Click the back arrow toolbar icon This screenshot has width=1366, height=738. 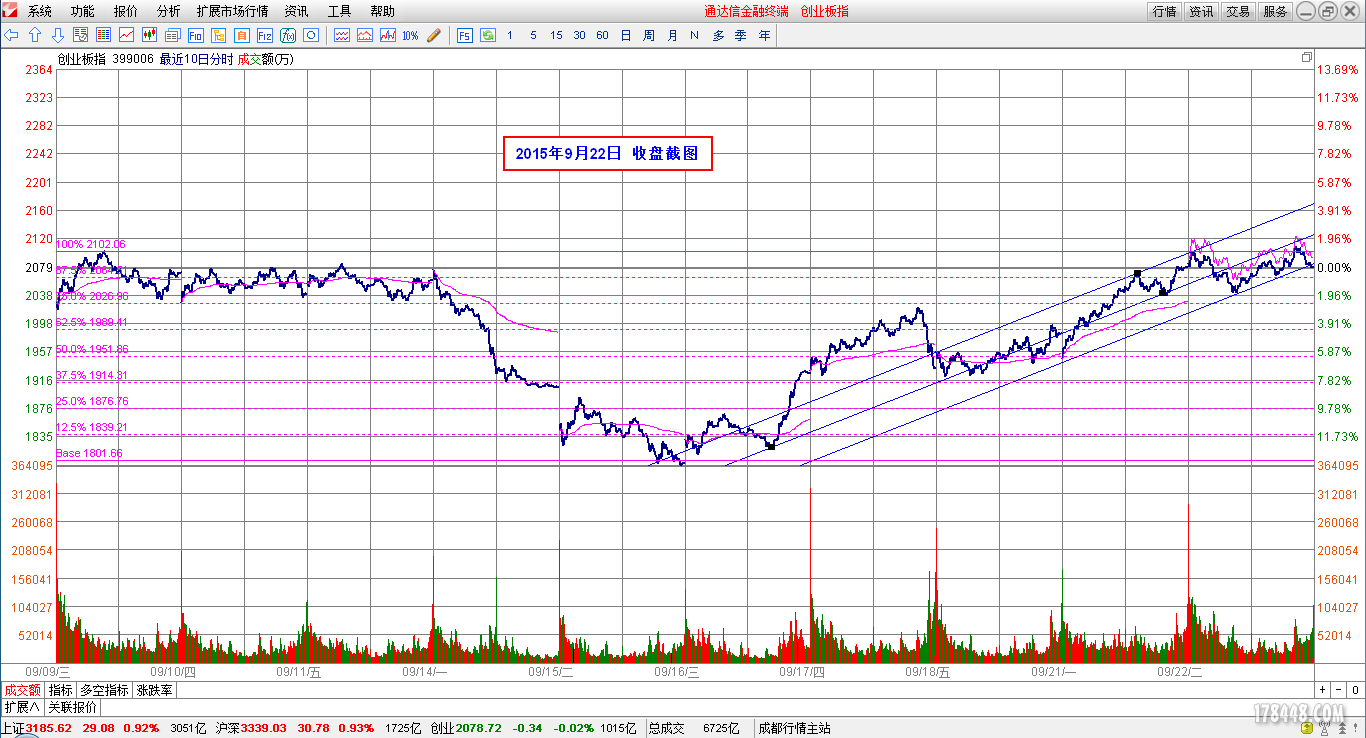[x=12, y=35]
